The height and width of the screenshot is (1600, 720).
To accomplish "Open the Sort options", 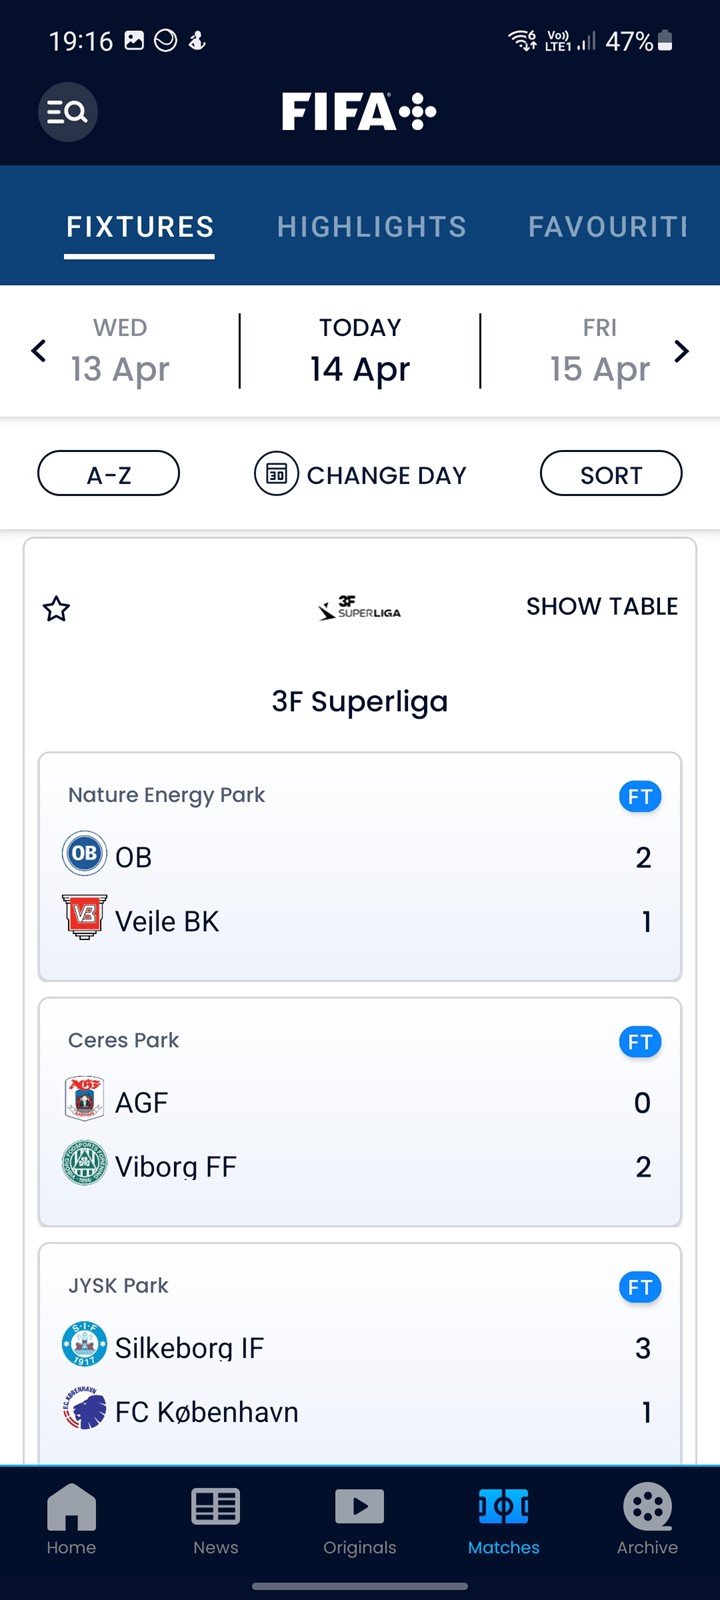I will pyautogui.click(x=611, y=474).
